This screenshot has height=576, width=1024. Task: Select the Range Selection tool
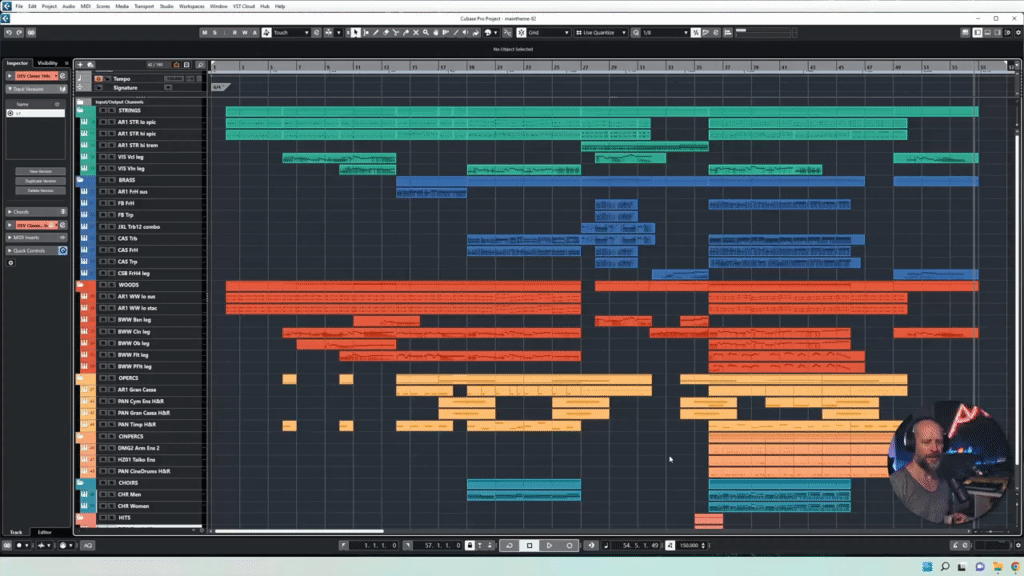click(x=366, y=33)
